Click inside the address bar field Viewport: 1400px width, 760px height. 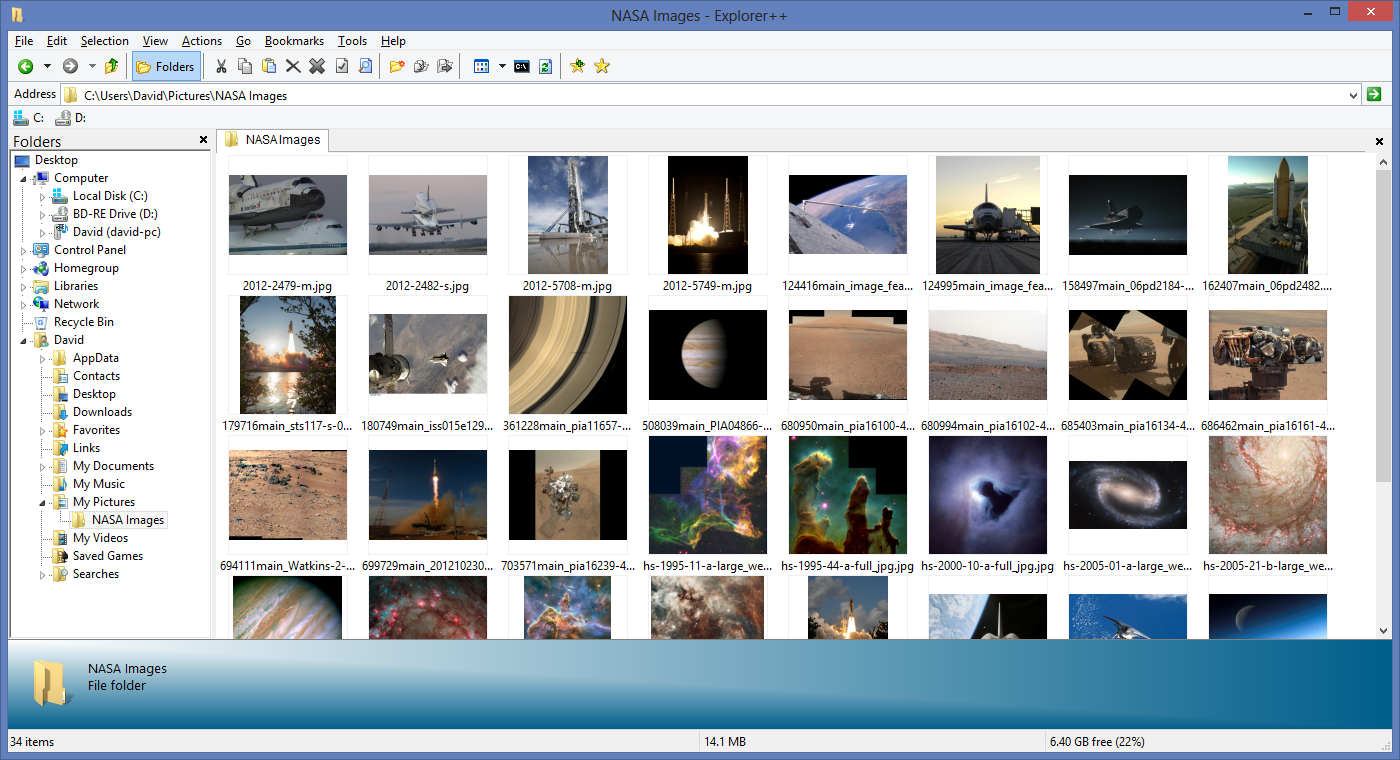pyautogui.click(x=700, y=94)
